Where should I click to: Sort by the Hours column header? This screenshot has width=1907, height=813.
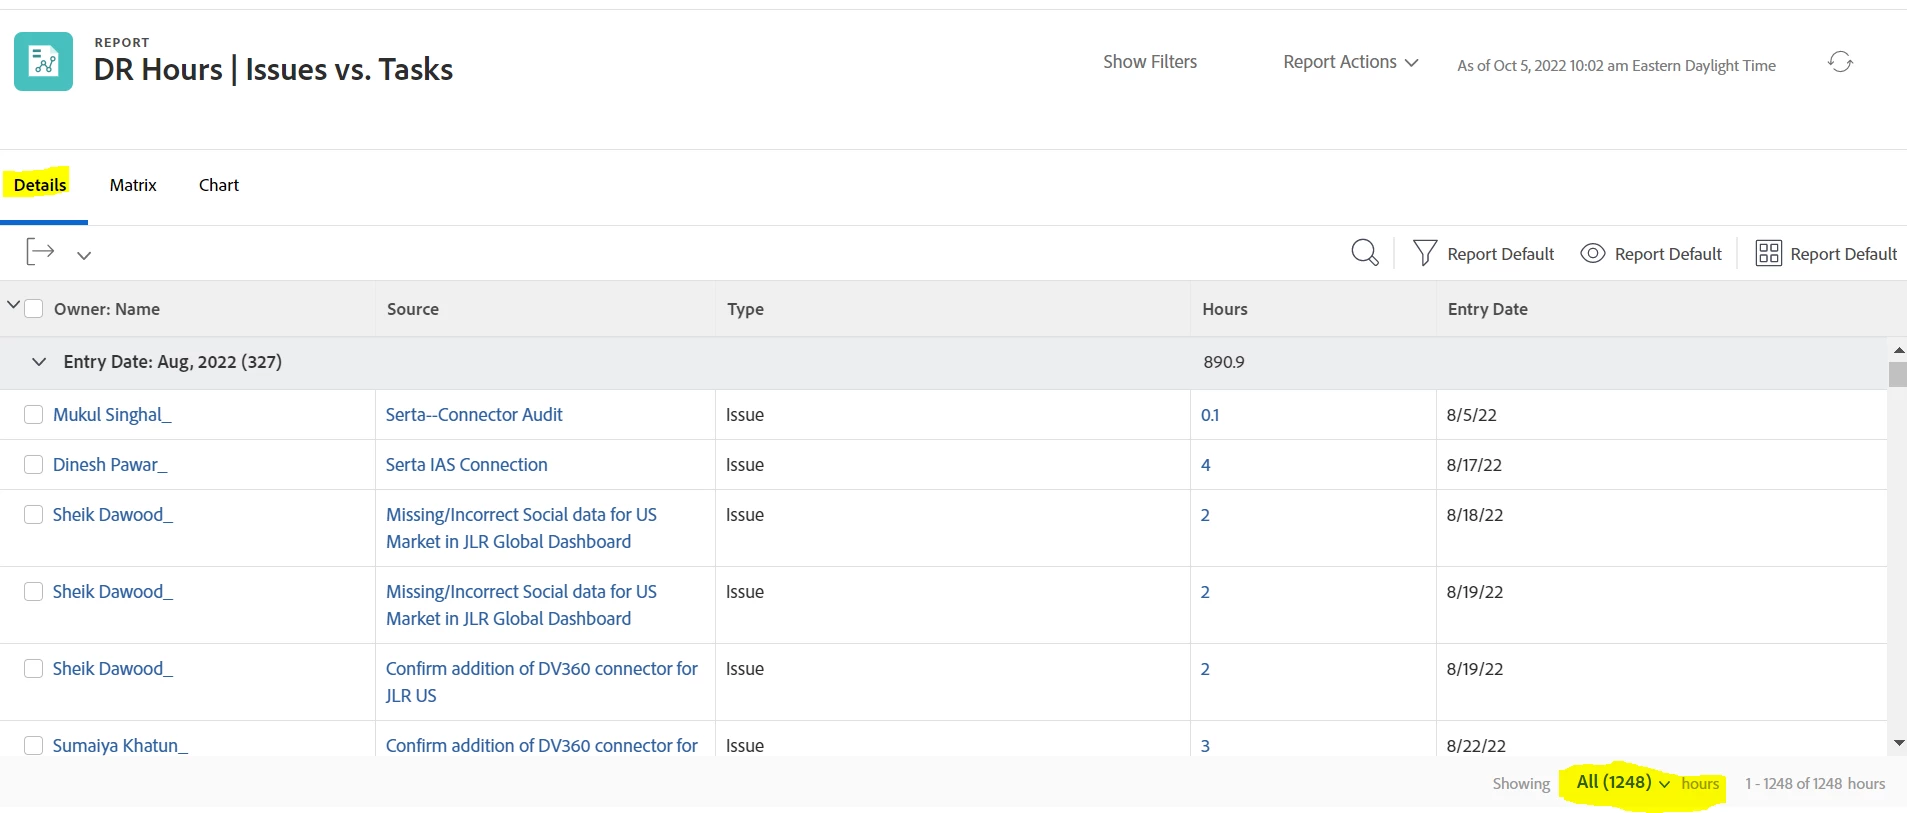[1225, 309]
